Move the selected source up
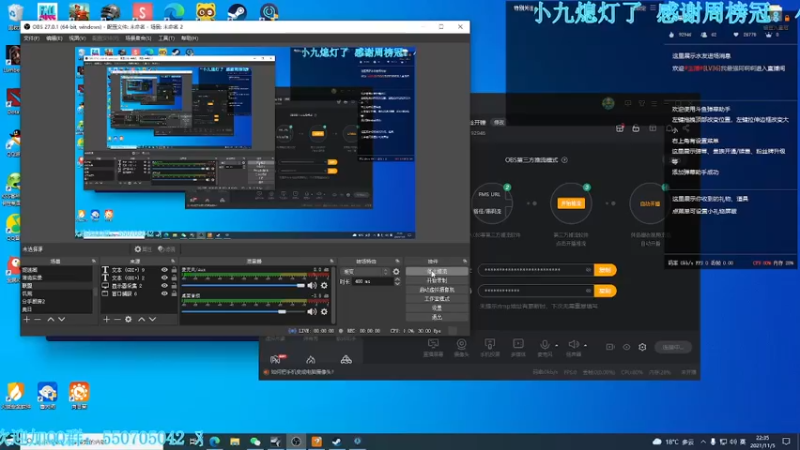Image resolution: width=800 pixels, height=450 pixels. pyautogui.click(x=141, y=319)
